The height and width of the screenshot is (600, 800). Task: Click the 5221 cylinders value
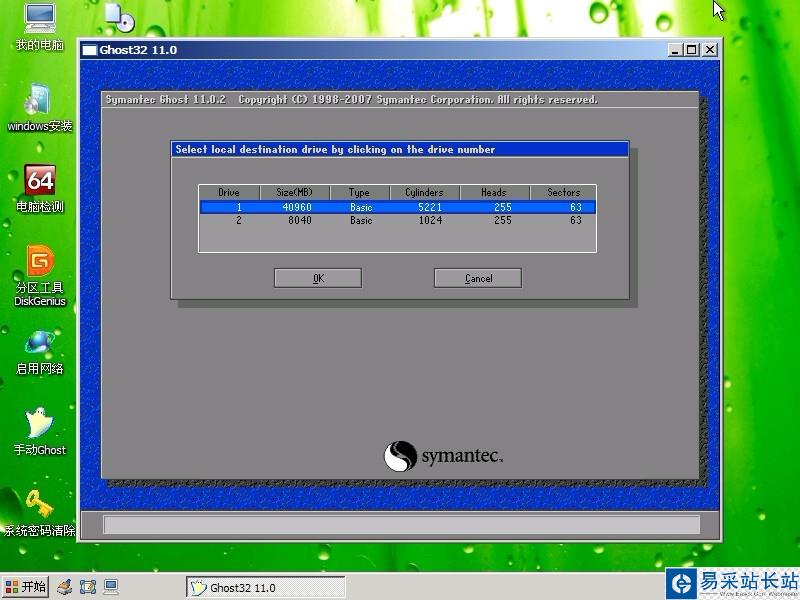click(430, 207)
